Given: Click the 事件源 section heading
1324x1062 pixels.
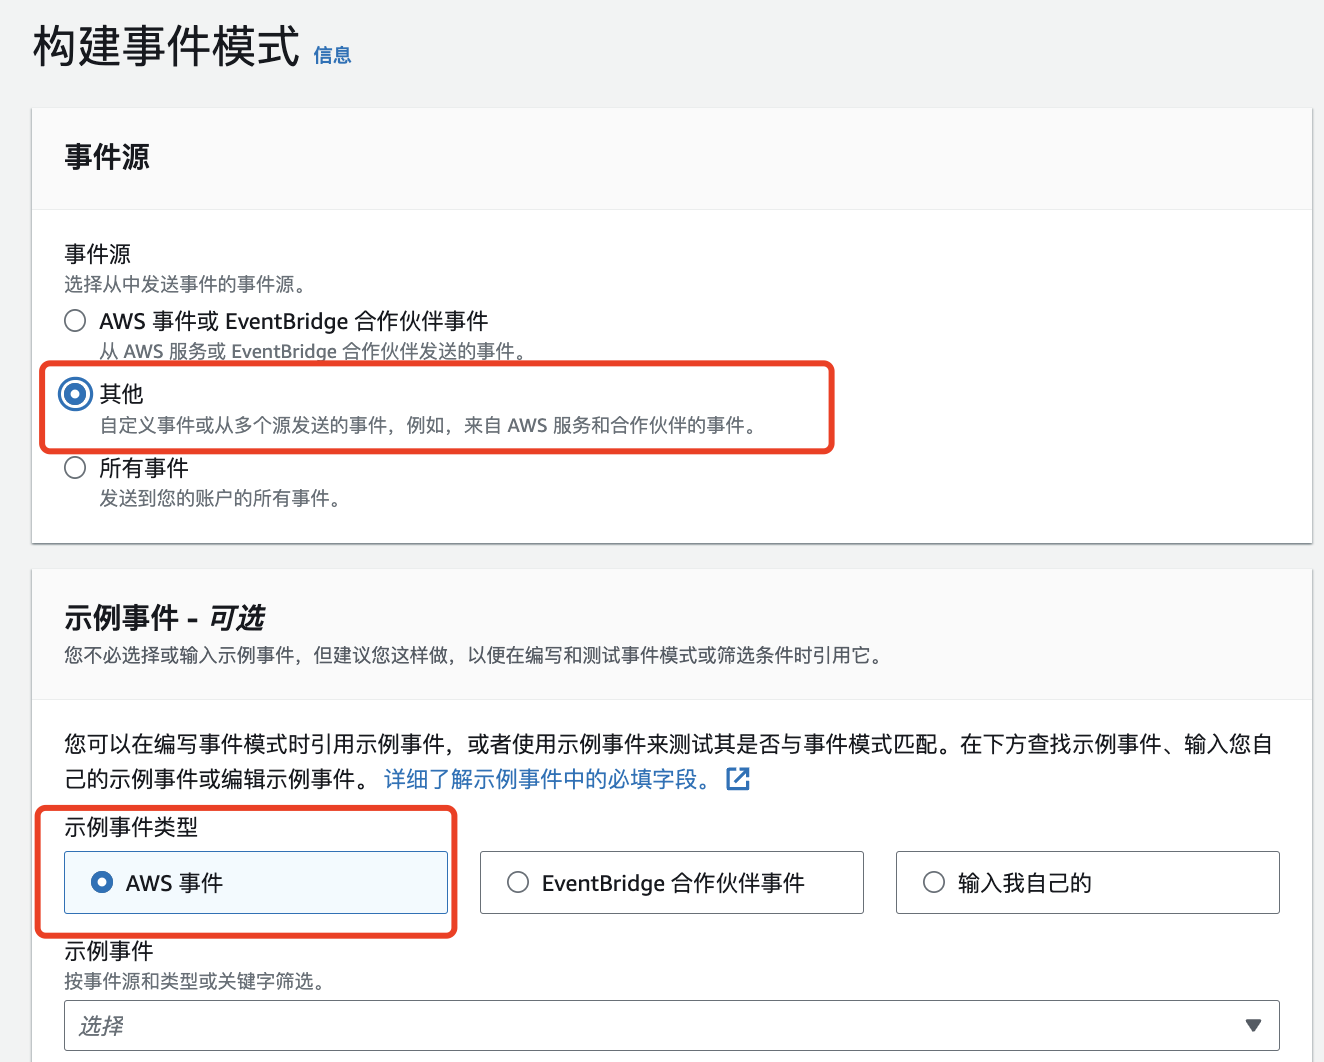Looking at the screenshot, I should [107, 157].
